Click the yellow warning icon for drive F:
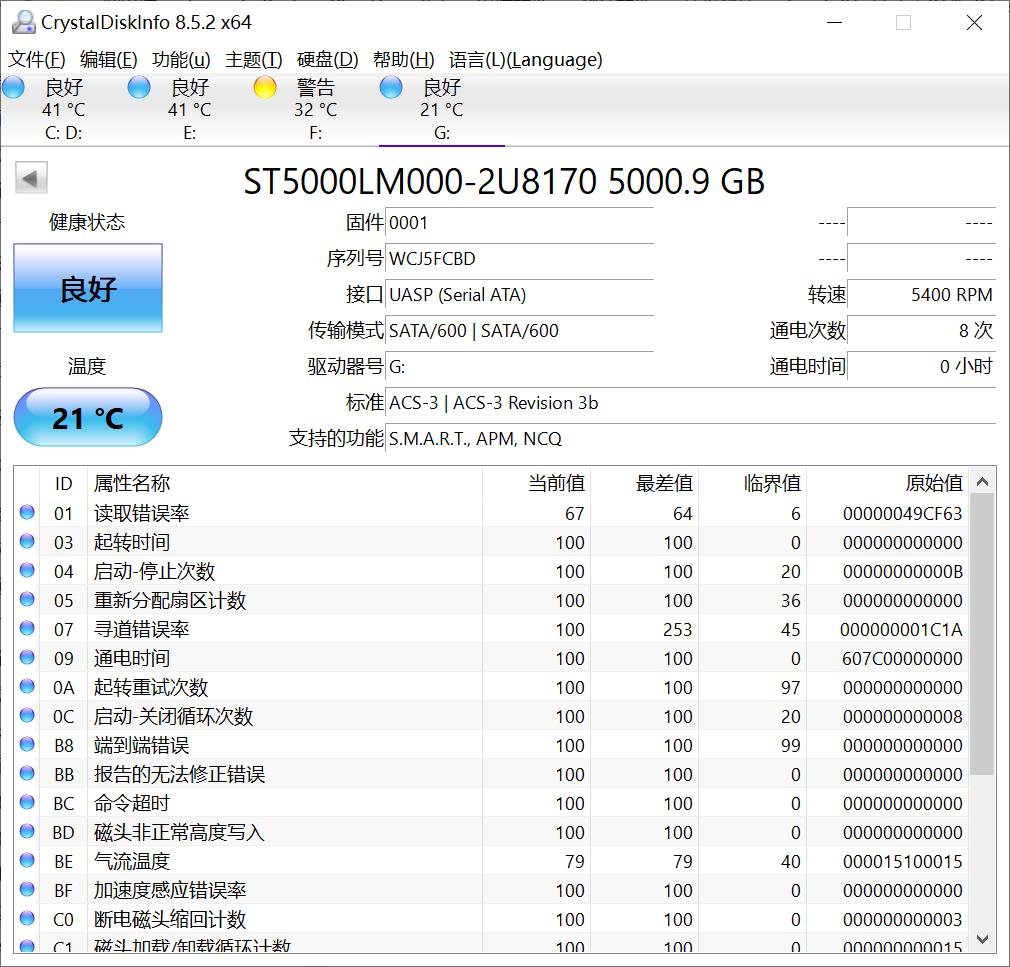1010x967 pixels. click(x=265, y=88)
